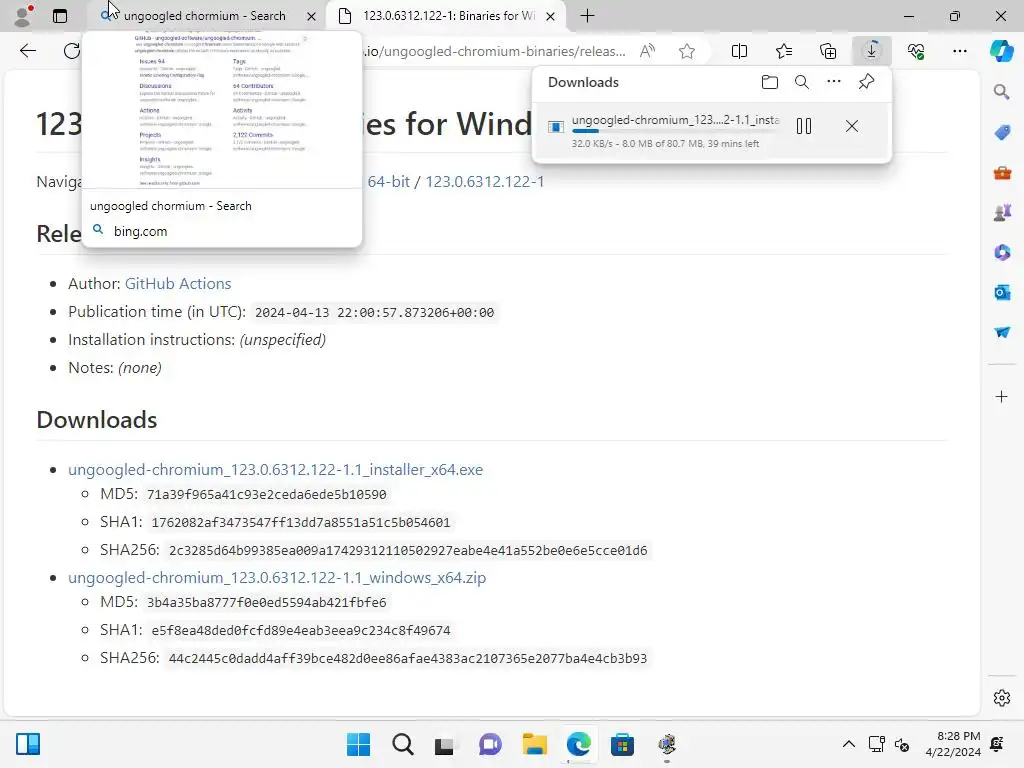
Task: Open the sidebar Shopping tag icon
Action: pos(1002,133)
